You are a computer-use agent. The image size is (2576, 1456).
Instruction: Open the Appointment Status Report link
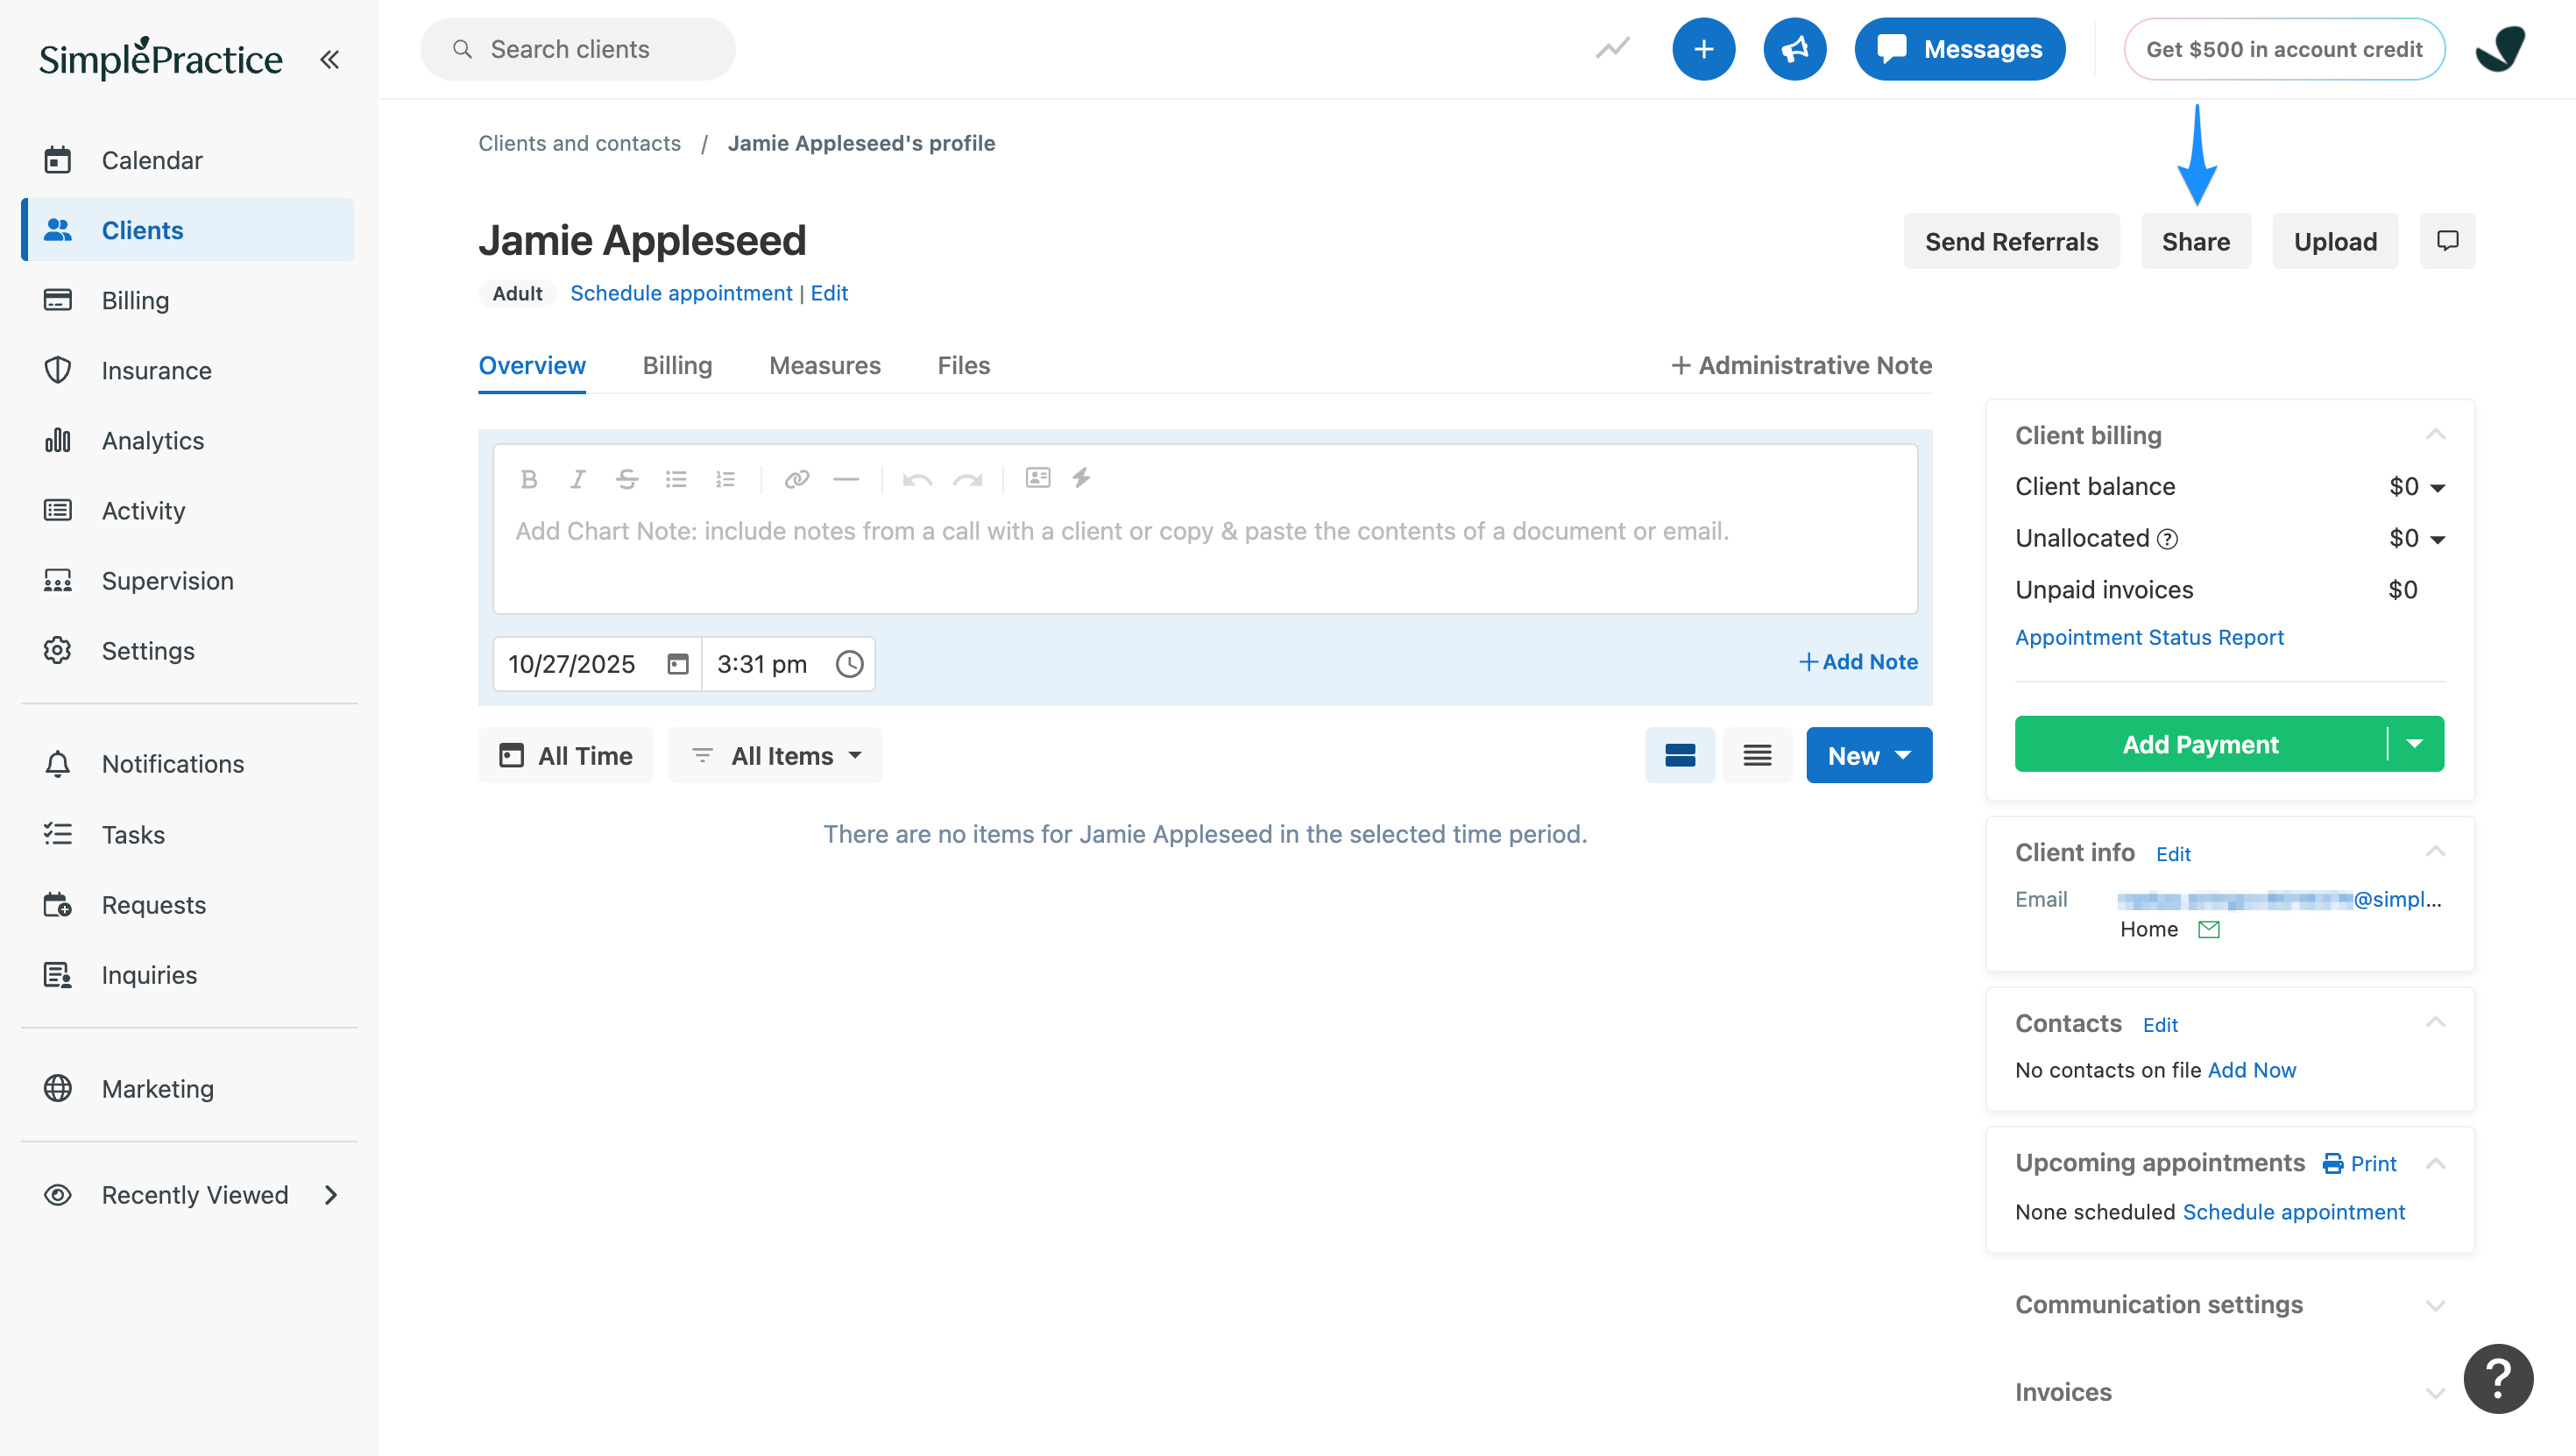pyautogui.click(x=2149, y=637)
